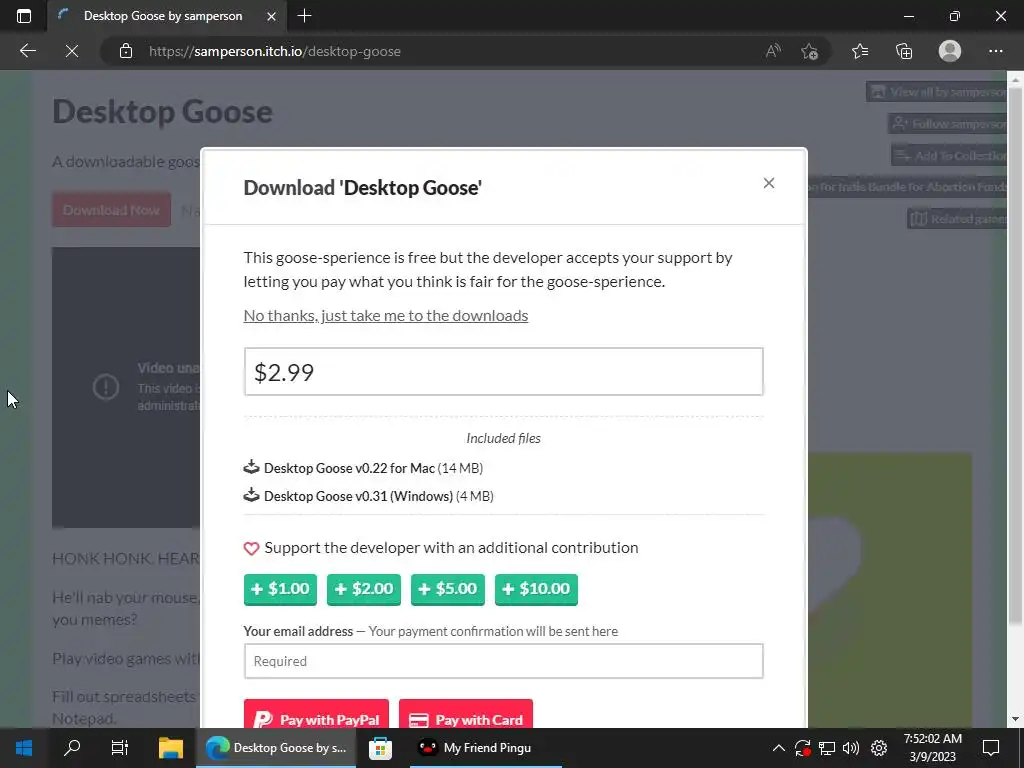Stop loading the page

click(72, 51)
